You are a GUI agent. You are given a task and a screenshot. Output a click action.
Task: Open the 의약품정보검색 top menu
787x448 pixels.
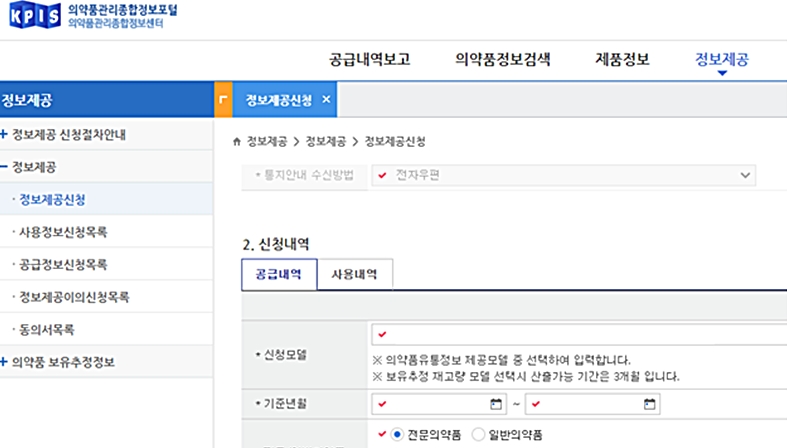[x=502, y=58]
